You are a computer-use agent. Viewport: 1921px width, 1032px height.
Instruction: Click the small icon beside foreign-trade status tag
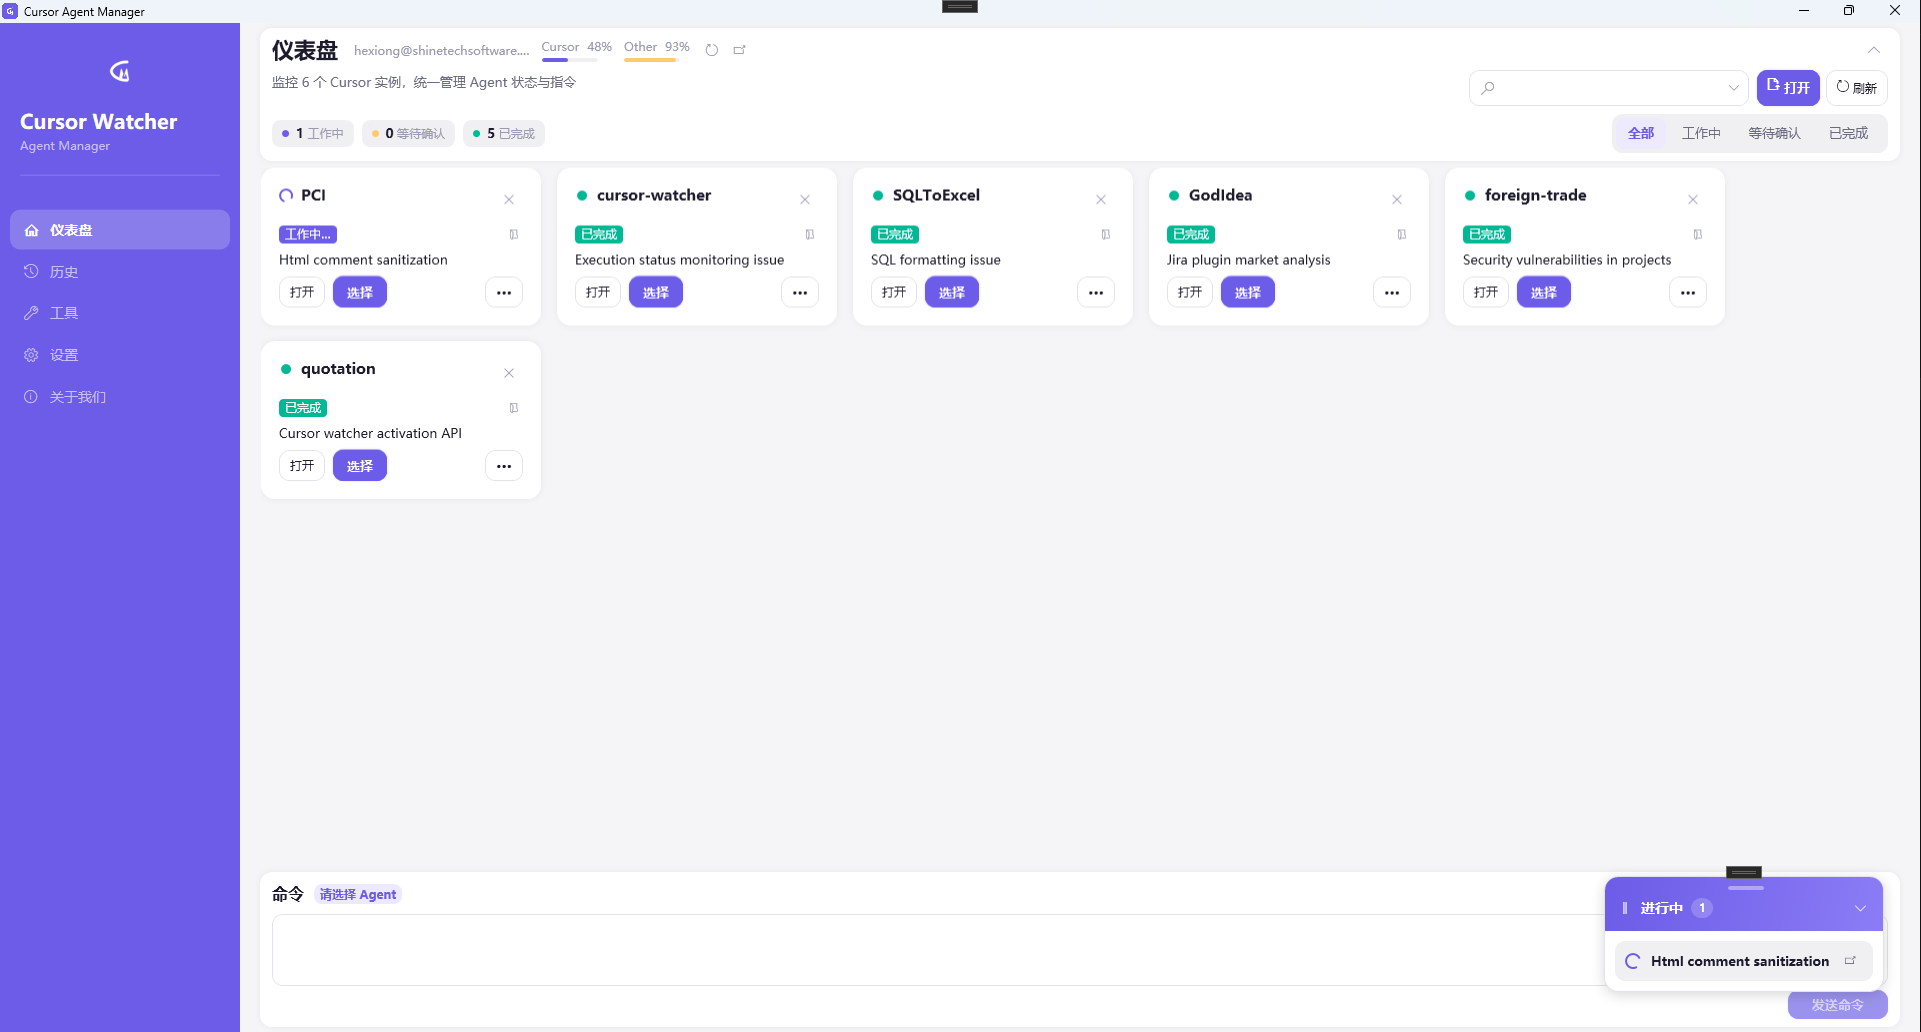1698,235
